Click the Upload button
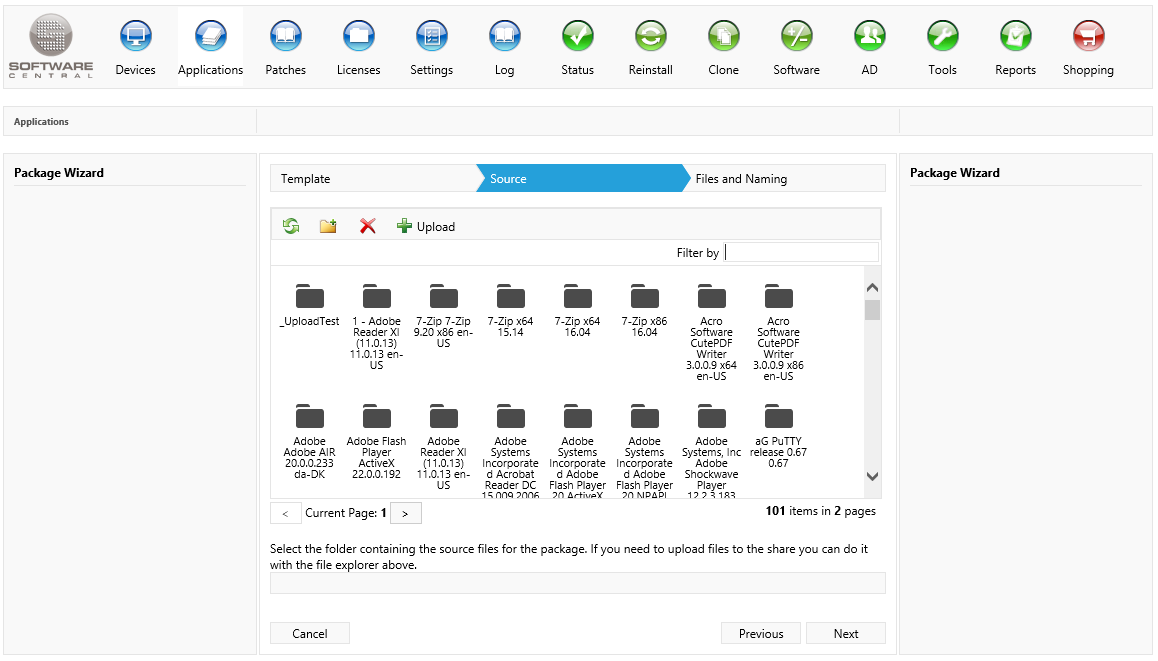The height and width of the screenshot is (661, 1158). (426, 226)
